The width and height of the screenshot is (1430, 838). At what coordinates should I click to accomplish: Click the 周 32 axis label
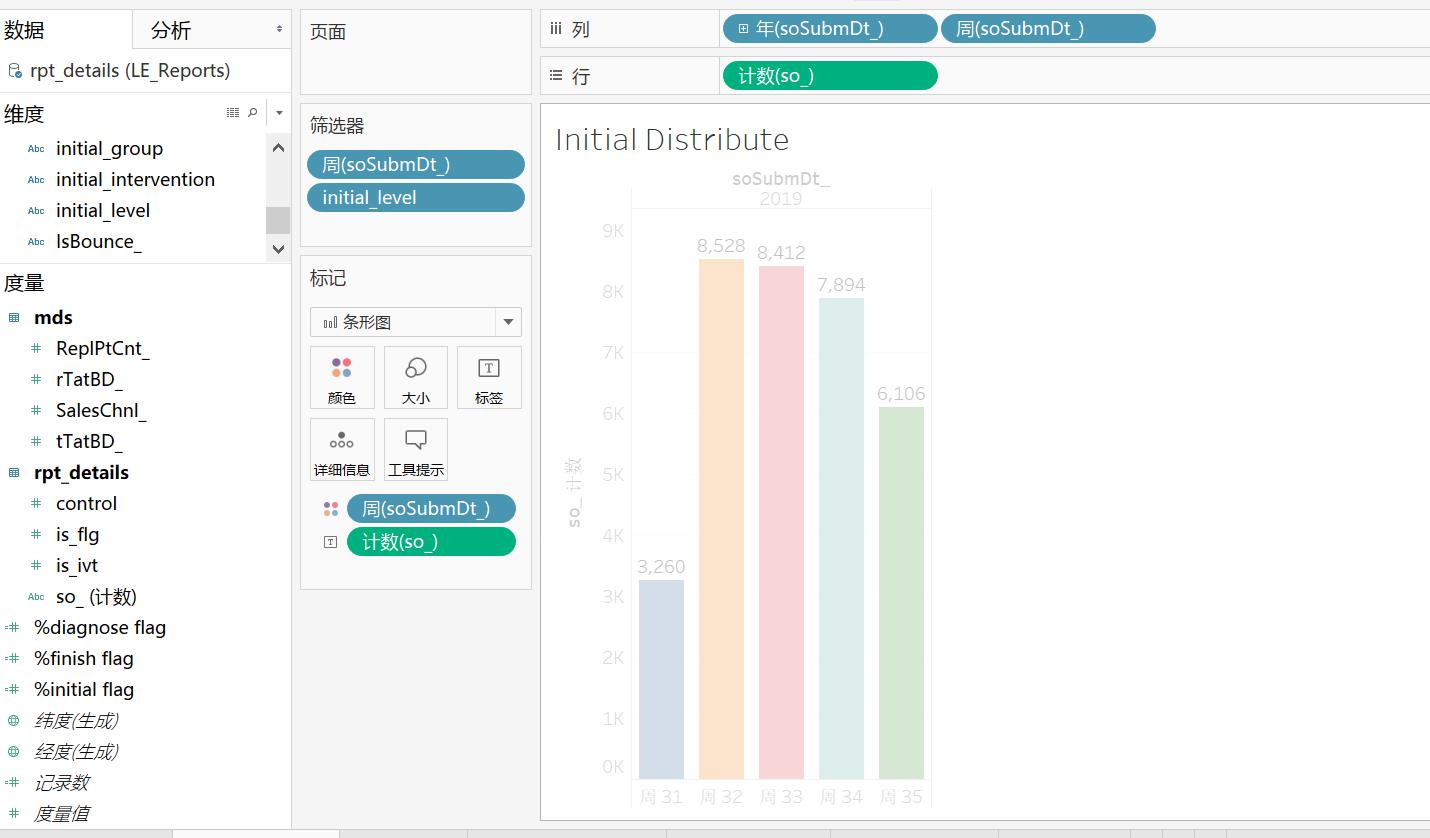(x=721, y=797)
